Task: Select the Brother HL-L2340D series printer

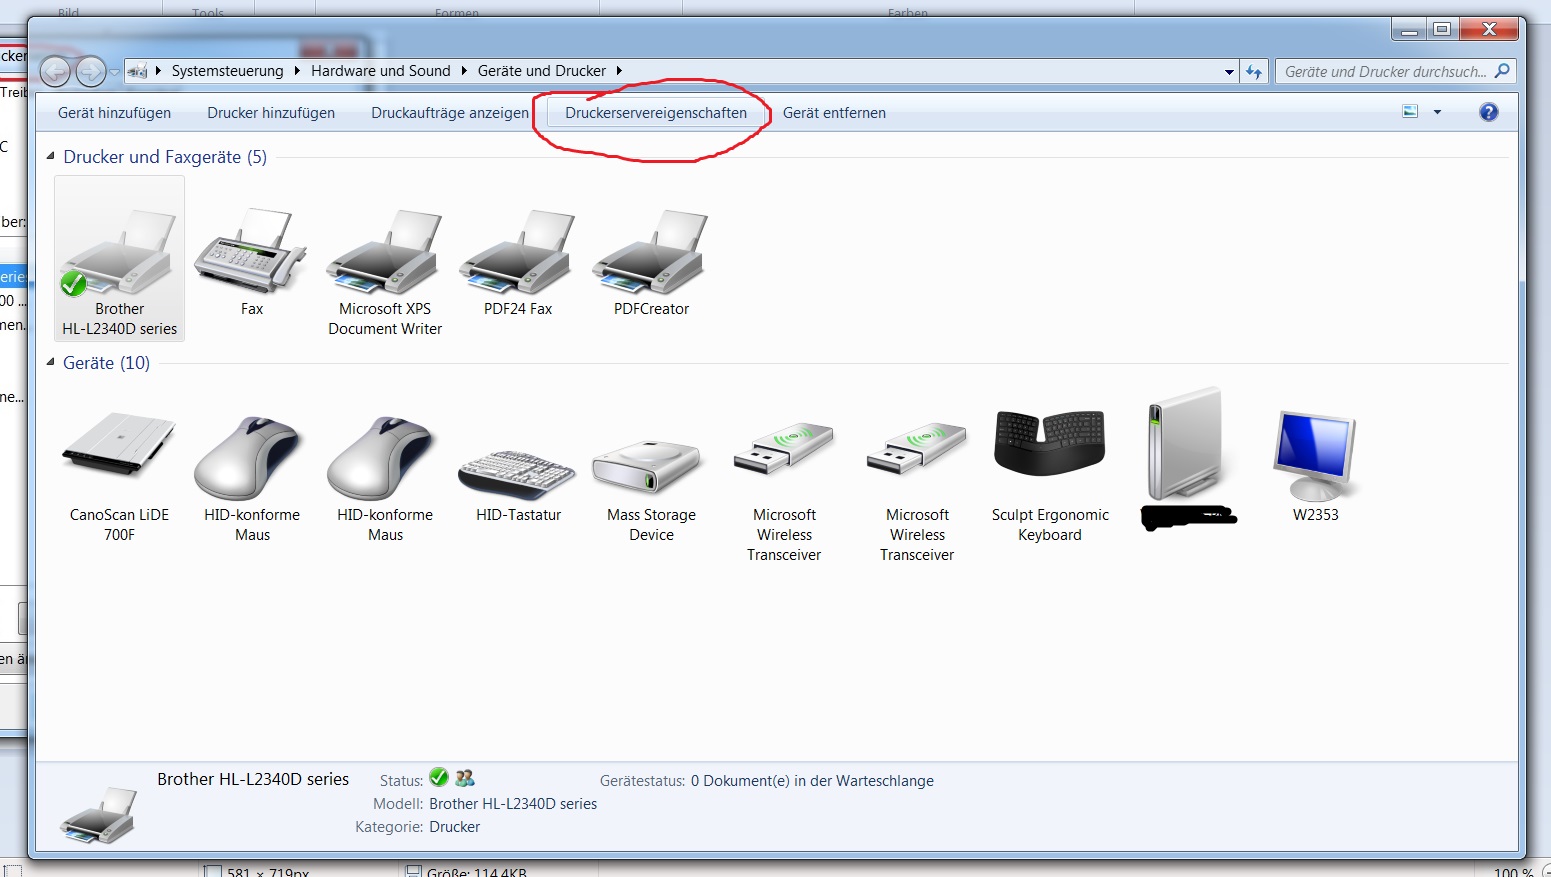Action: click(x=119, y=258)
